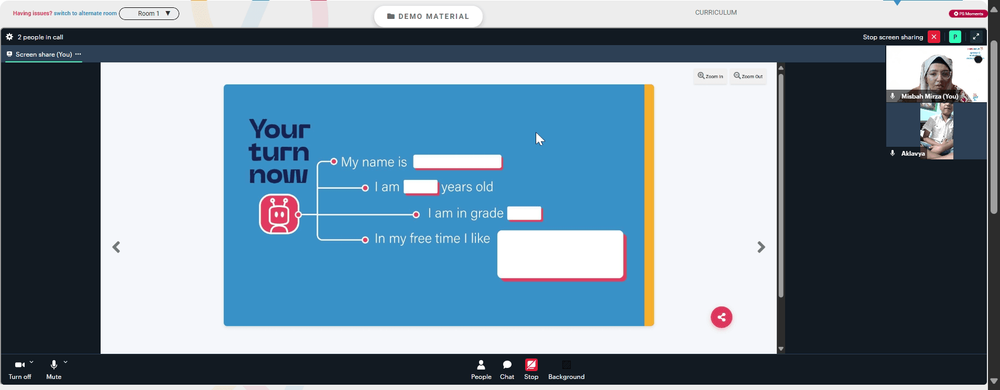Click Aklavya video thumbnail

936,131
